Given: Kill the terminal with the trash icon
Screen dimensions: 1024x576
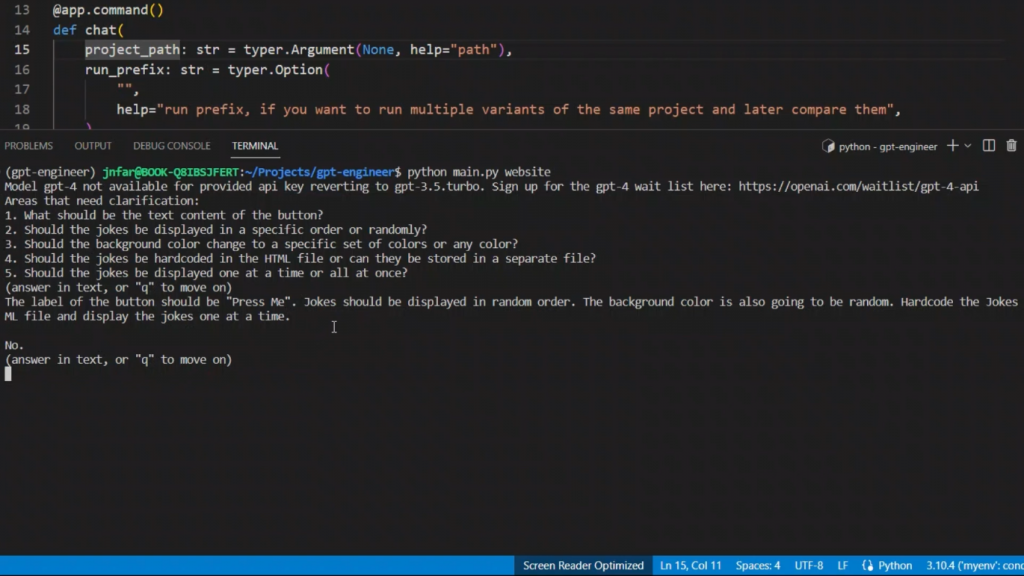Looking at the screenshot, I should coord(1011,146).
